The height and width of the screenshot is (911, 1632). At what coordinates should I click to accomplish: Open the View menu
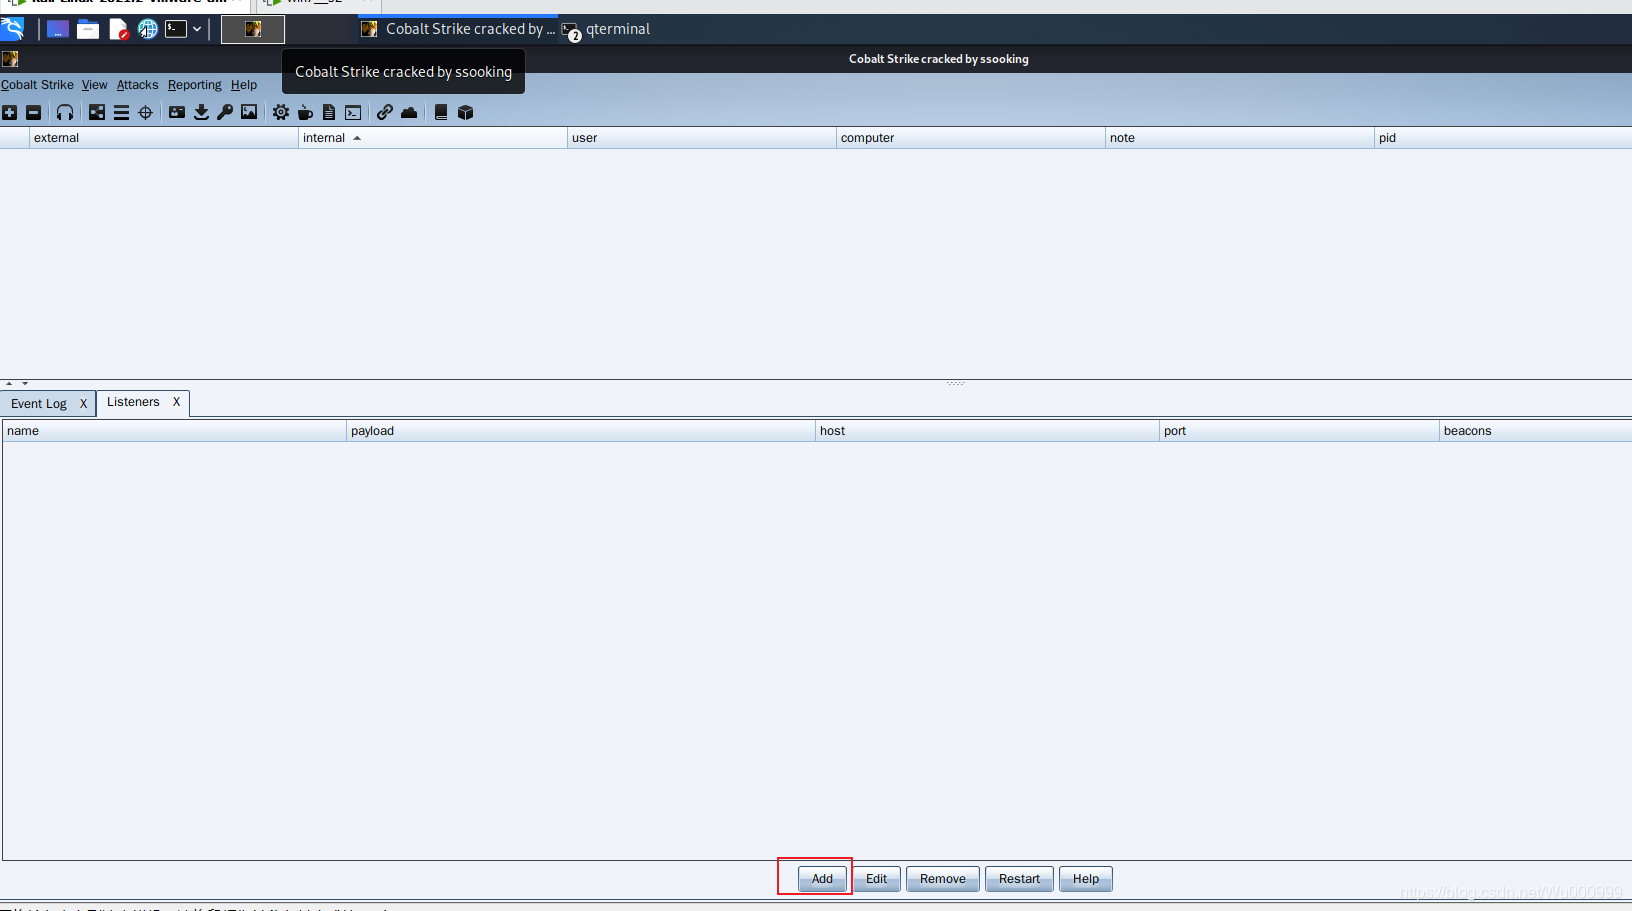pos(94,85)
